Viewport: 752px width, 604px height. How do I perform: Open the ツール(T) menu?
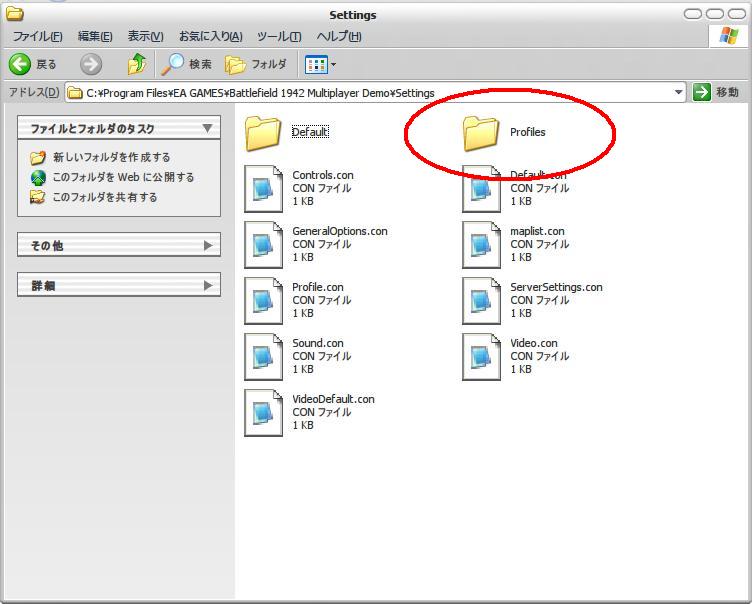(x=279, y=36)
